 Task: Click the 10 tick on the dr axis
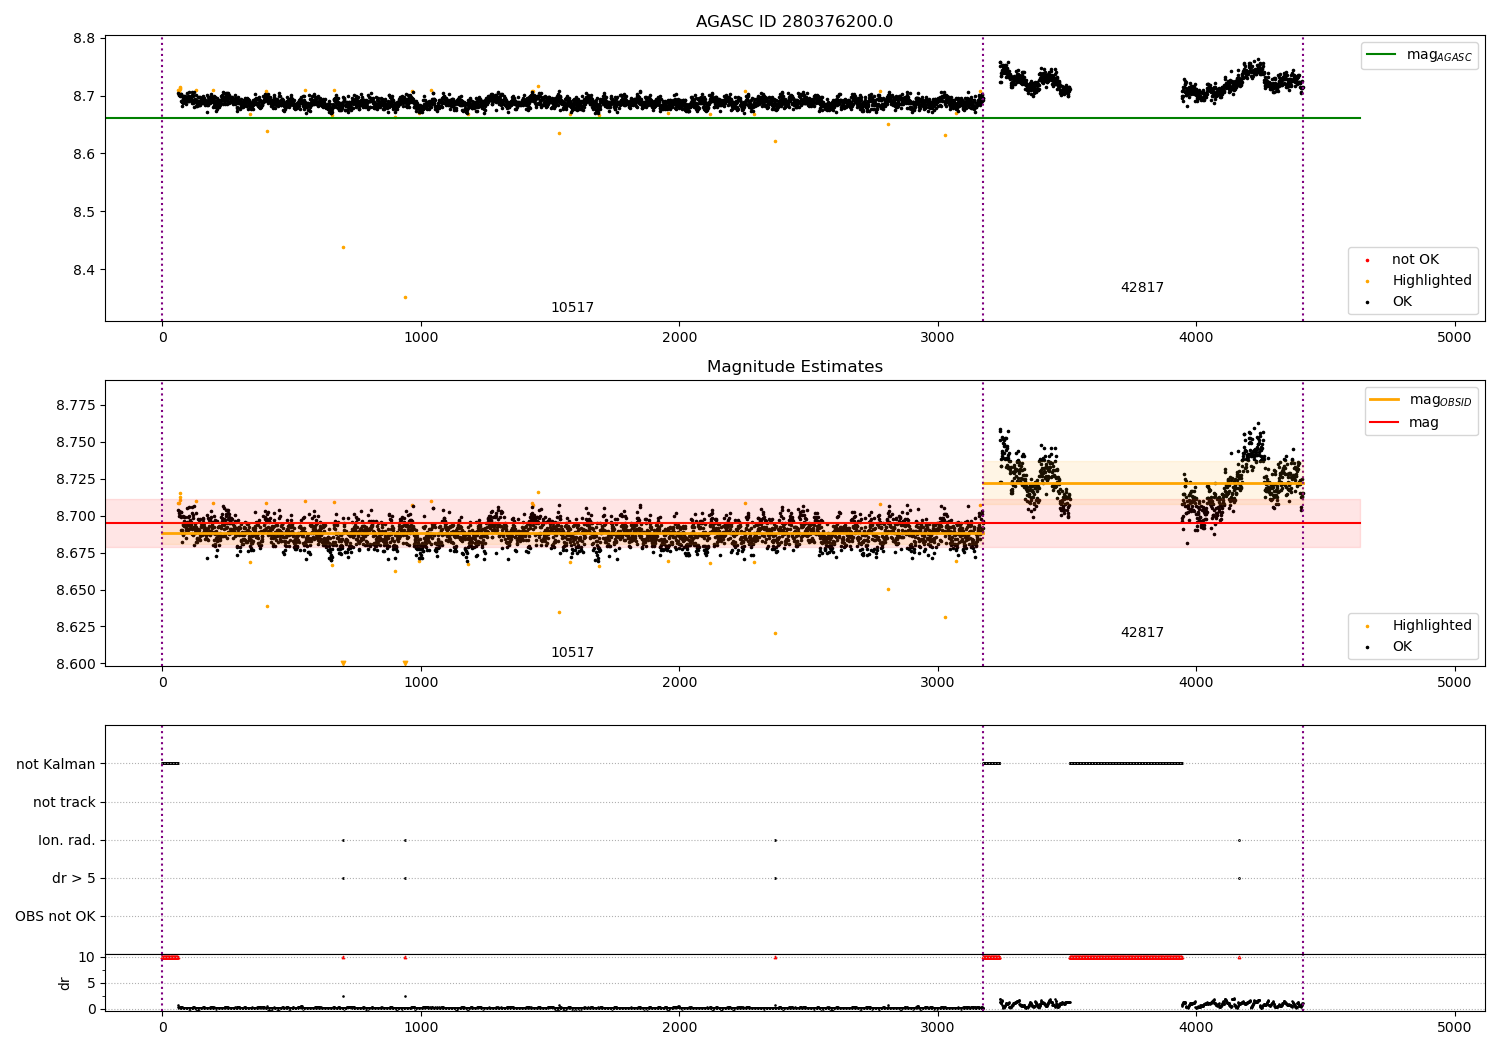[87, 957]
